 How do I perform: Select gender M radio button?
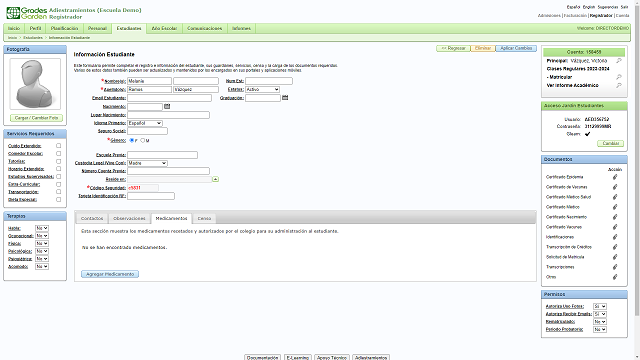[x=142, y=140]
